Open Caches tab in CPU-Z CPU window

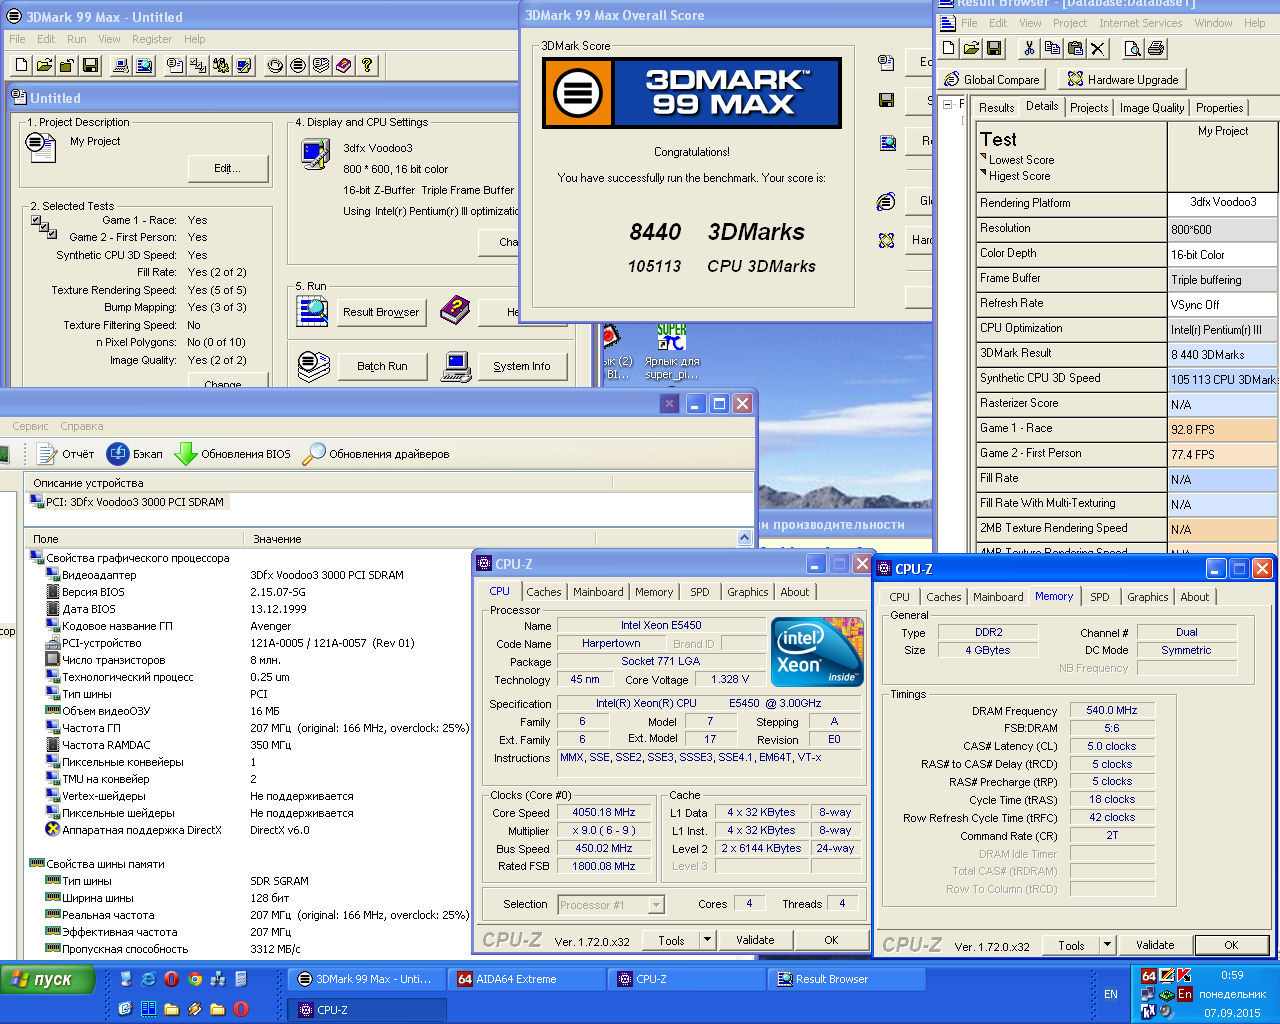pos(544,592)
